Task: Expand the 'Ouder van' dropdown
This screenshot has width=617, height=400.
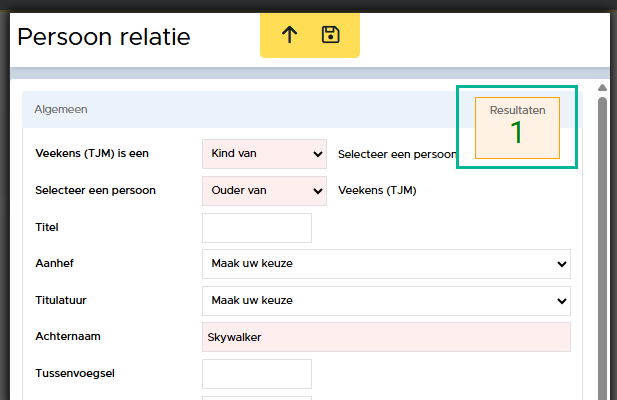Action: pos(264,191)
